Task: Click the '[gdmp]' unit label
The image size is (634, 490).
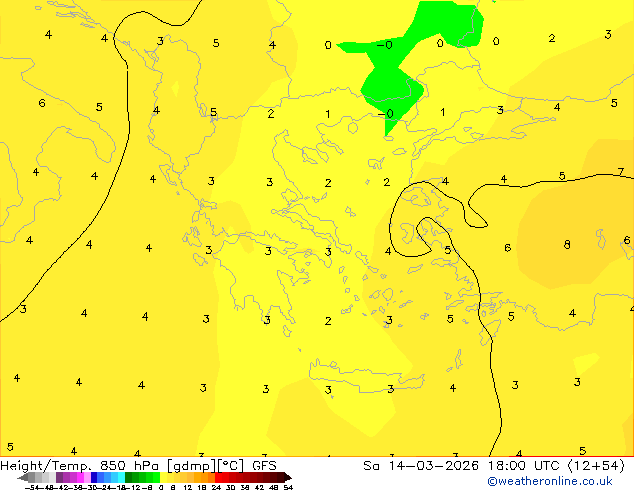Action: pos(191,466)
